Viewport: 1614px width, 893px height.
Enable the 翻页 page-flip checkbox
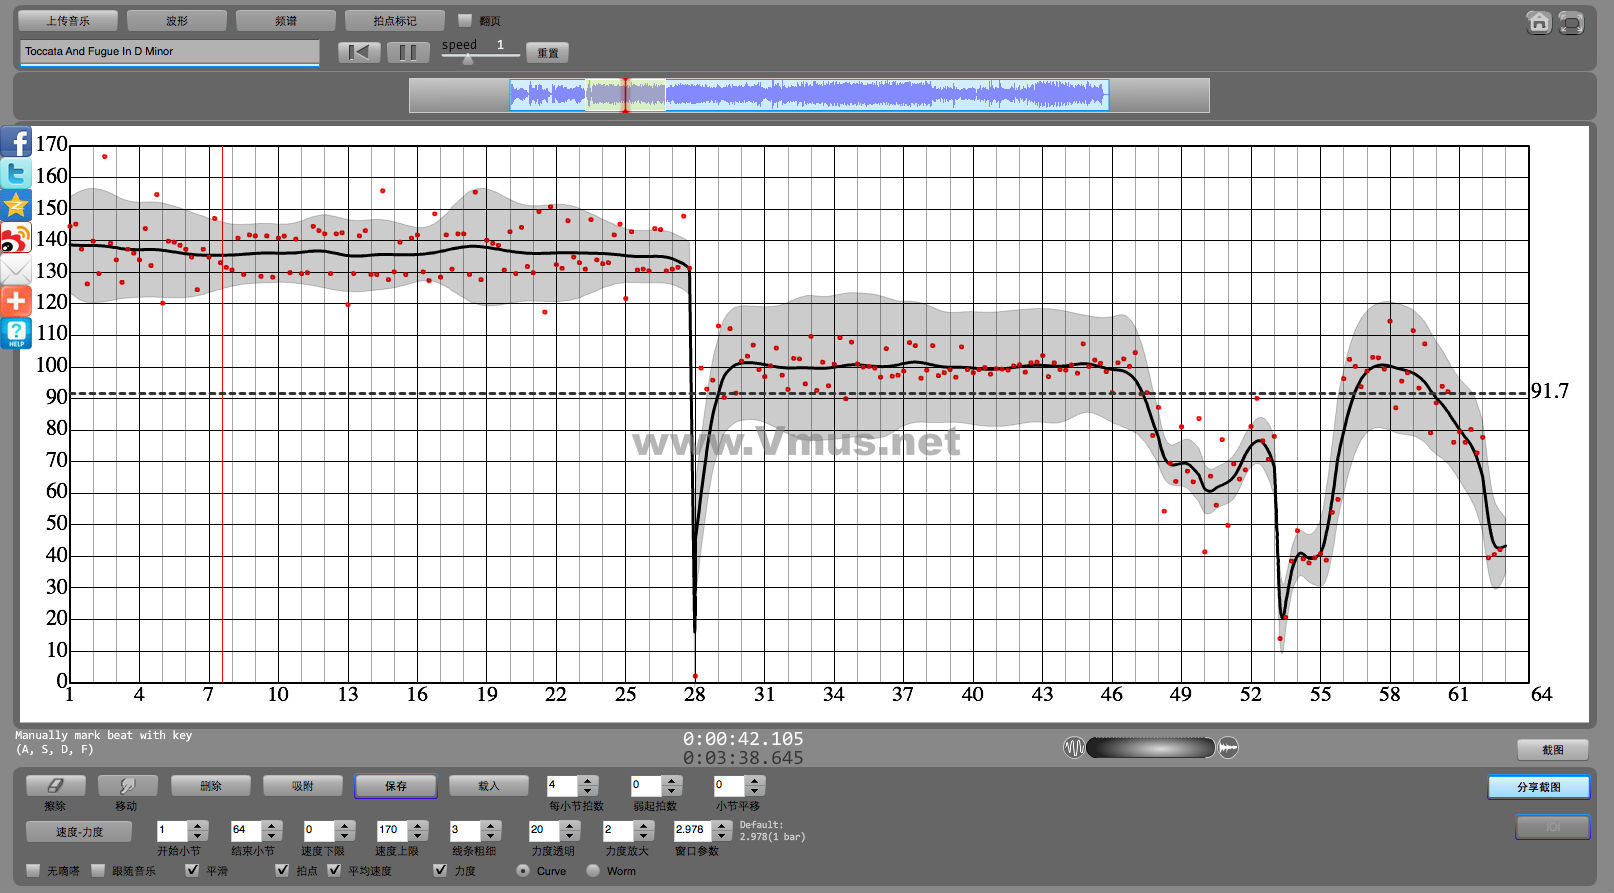click(x=464, y=20)
